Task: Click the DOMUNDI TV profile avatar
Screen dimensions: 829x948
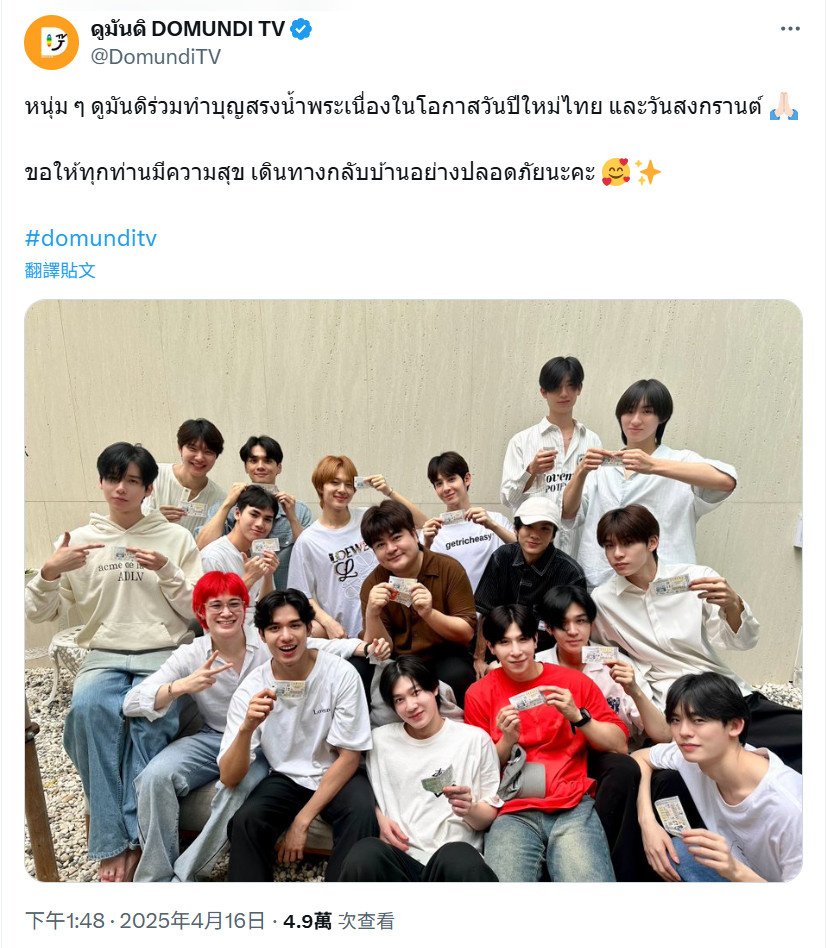Action: pos(51,42)
